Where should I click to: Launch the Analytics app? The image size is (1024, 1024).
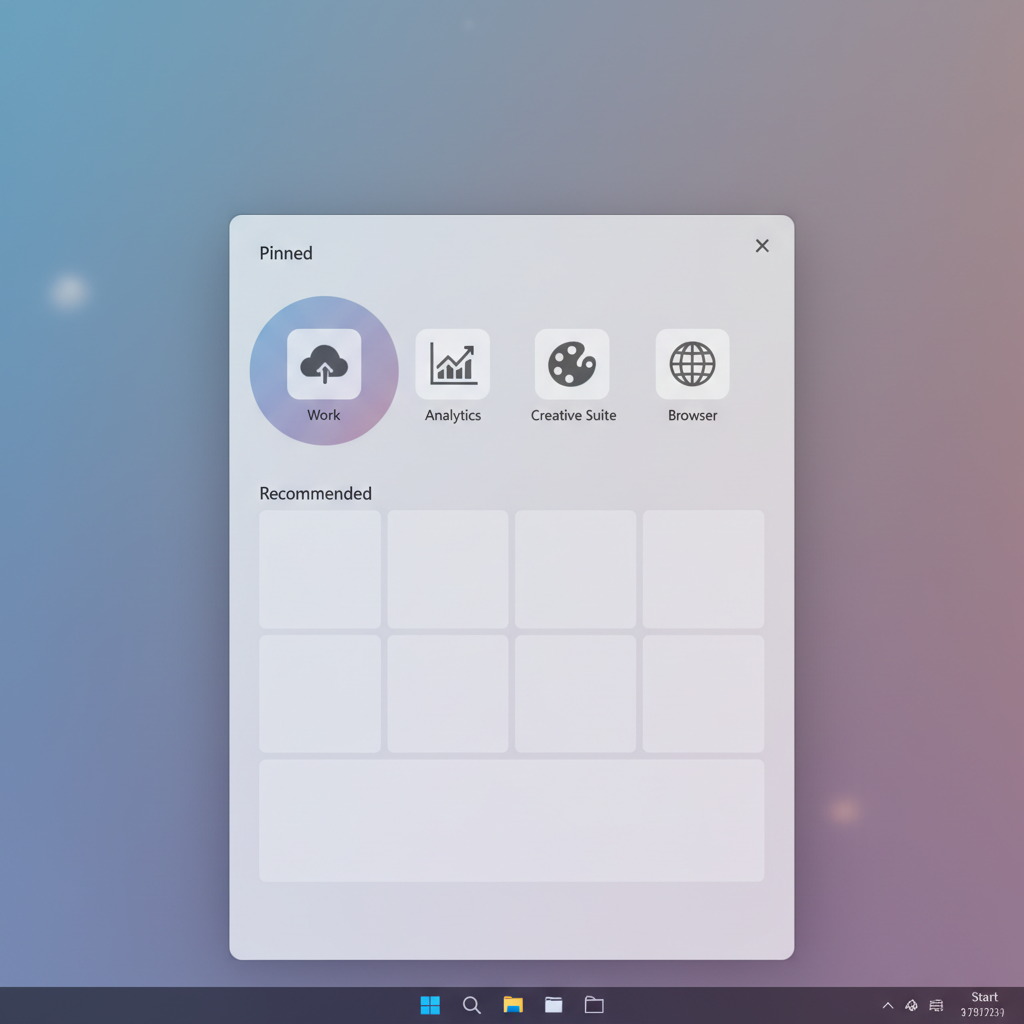(452, 363)
